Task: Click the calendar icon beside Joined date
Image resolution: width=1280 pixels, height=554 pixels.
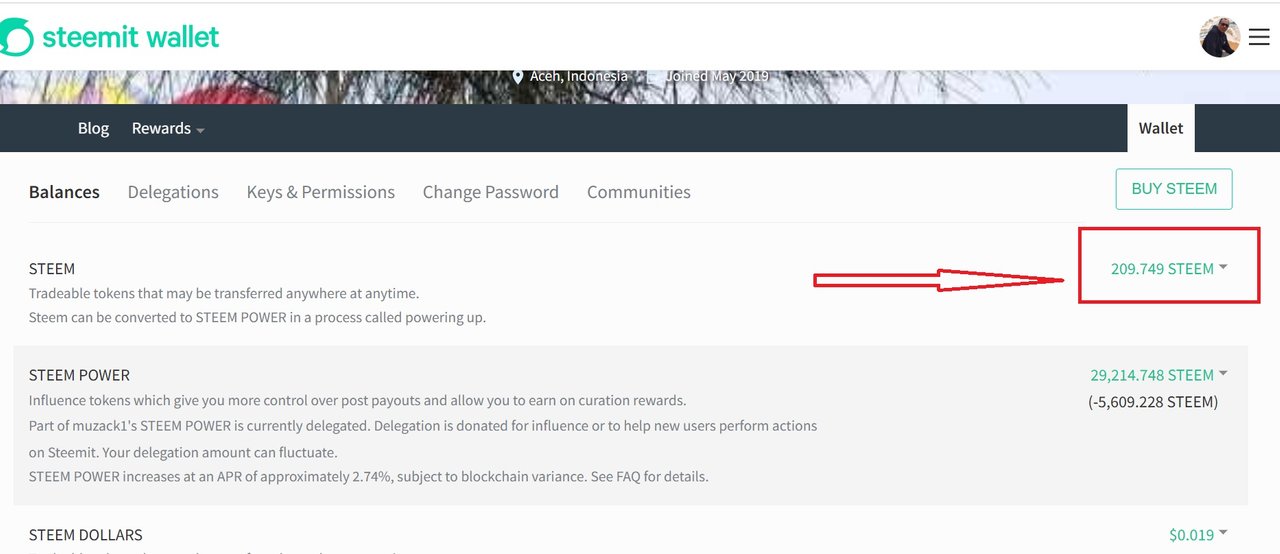Action: 653,77
